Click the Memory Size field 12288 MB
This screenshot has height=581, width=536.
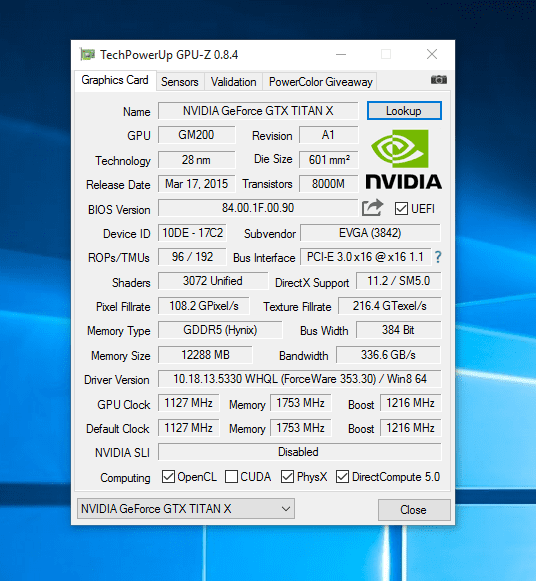click(x=205, y=355)
